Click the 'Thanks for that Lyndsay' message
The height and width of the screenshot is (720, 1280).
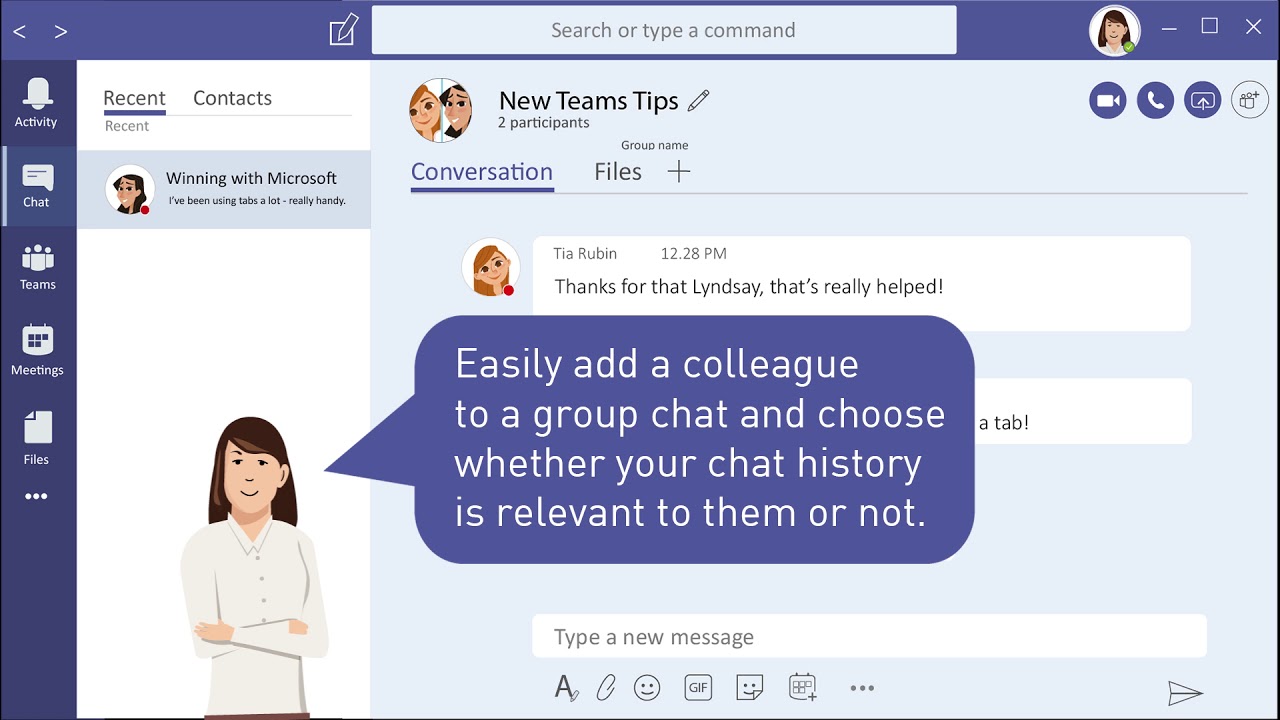(x=748, y=287)
